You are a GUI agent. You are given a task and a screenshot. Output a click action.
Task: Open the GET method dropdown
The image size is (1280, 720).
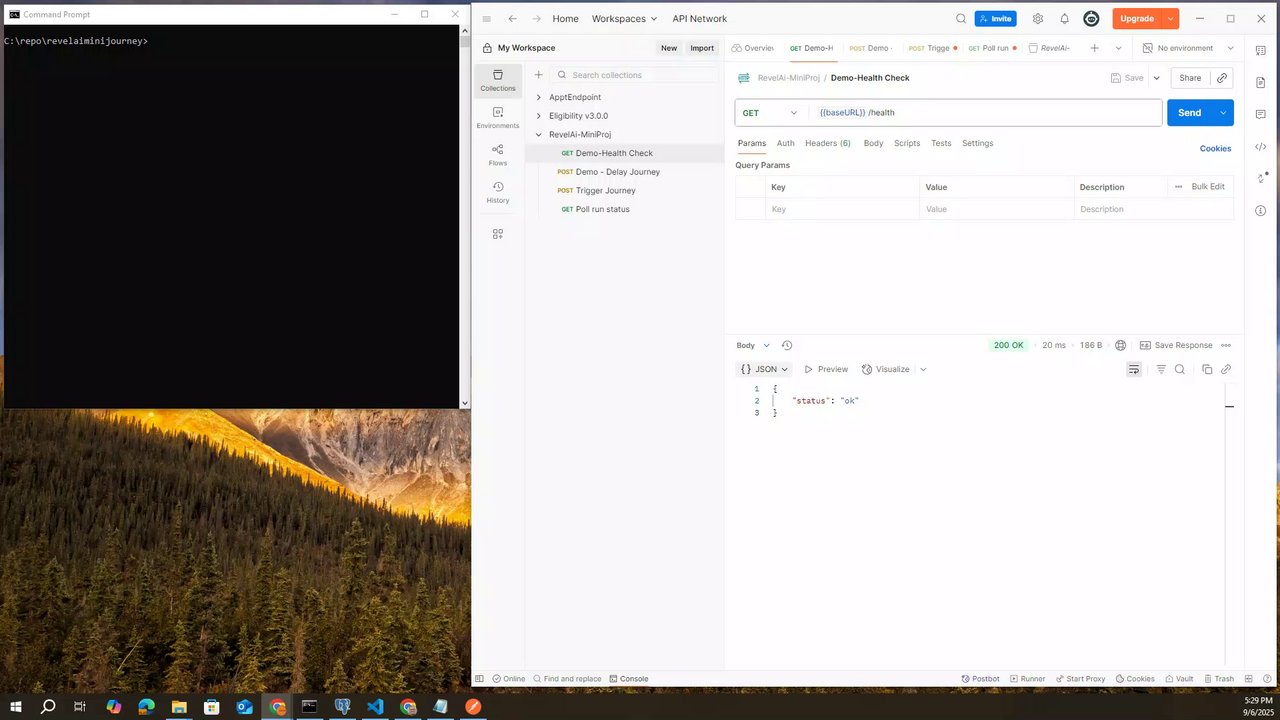tap(770, 113)
